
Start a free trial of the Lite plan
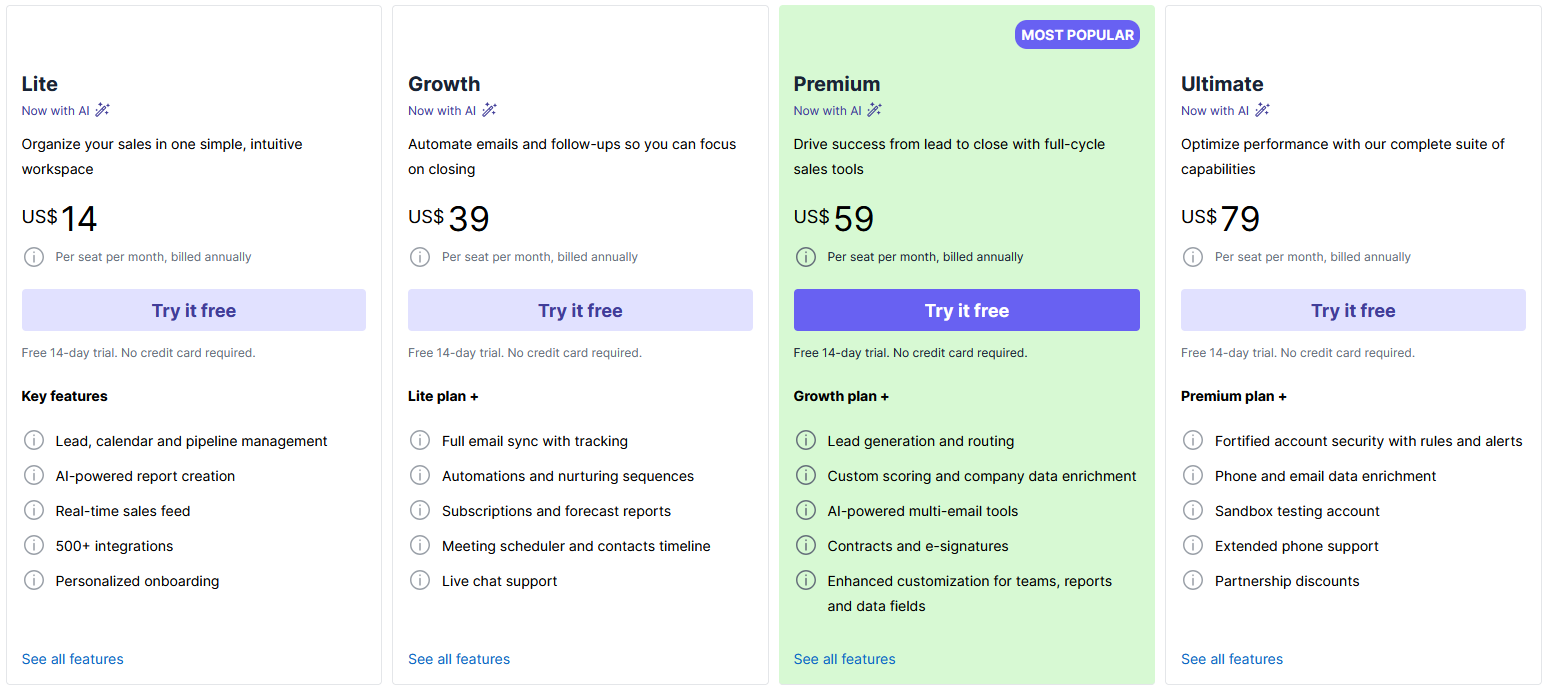193,310
